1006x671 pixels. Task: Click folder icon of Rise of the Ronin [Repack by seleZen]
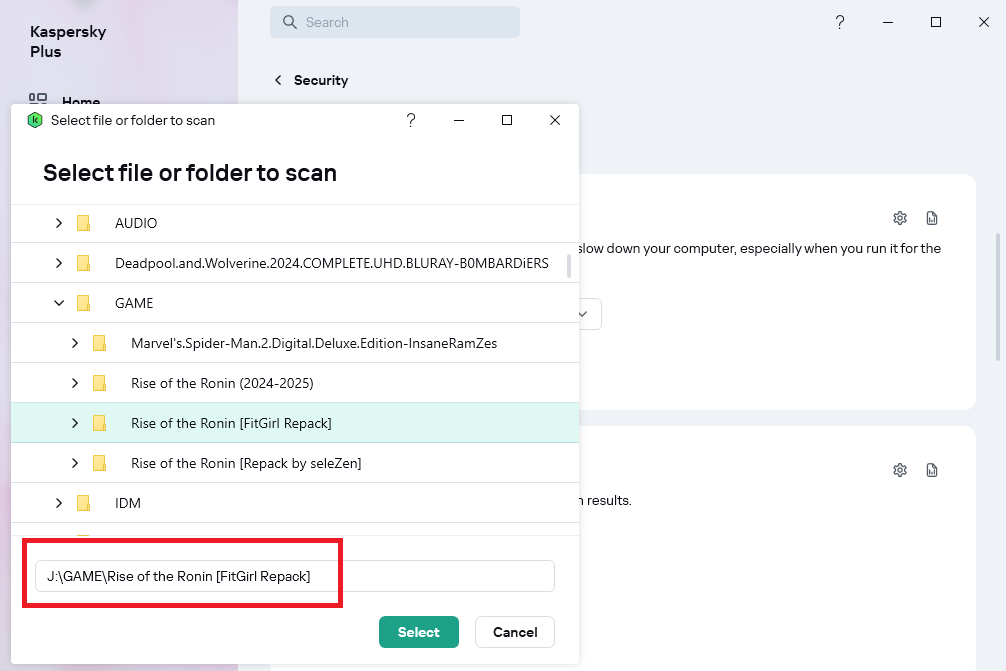(x=99, y=463)
